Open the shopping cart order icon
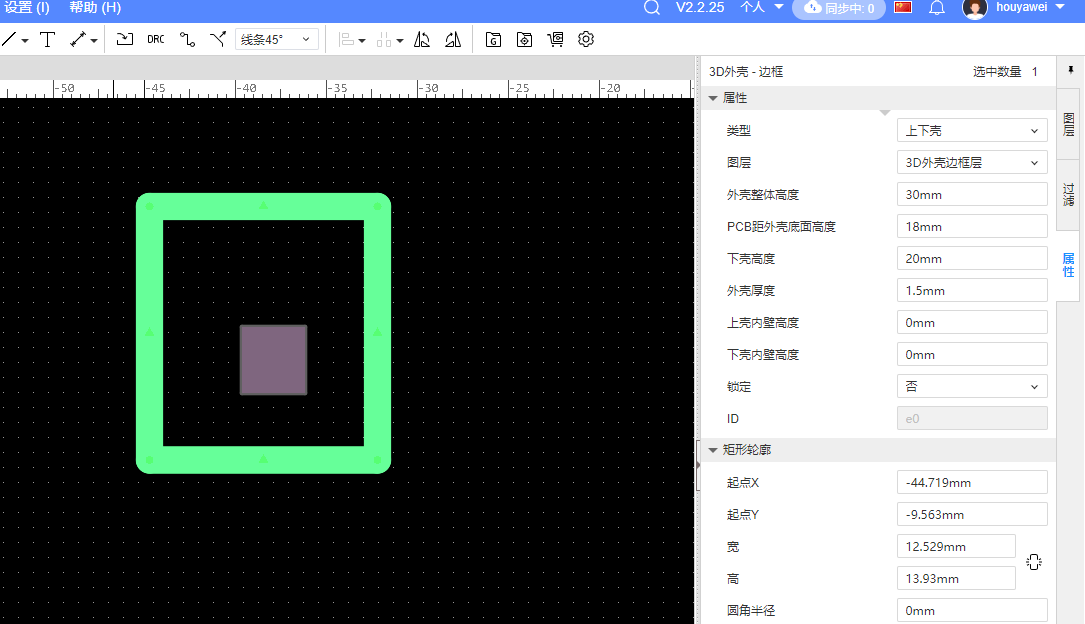The height and width of the screenshot is (624, 1085). click(x=555, y=40)
